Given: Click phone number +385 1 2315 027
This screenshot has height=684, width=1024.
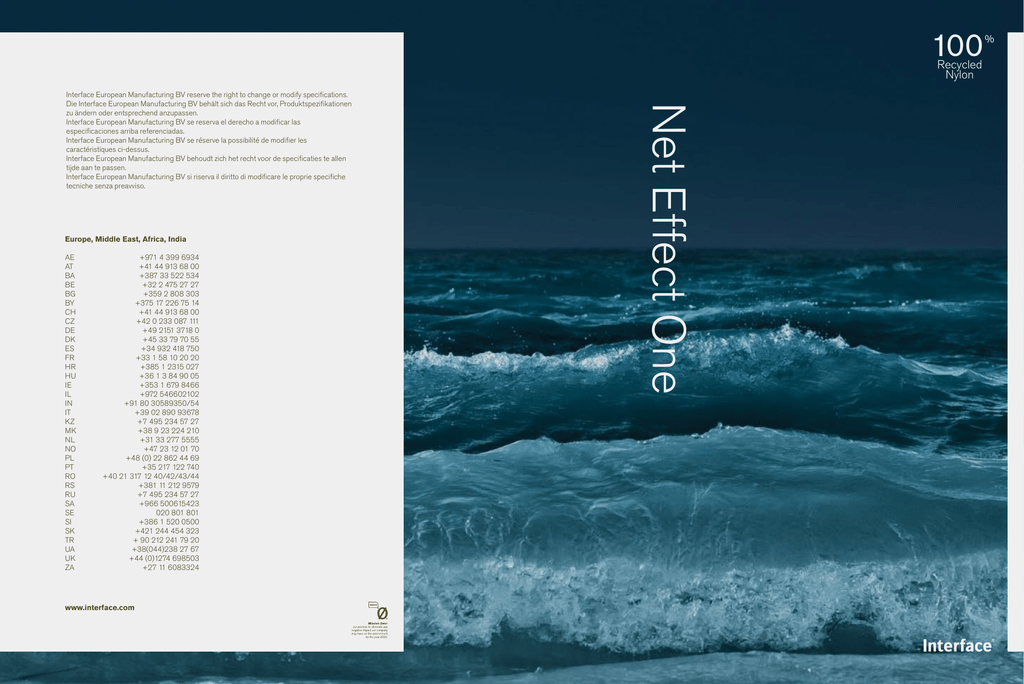Looking at the screenshot, I should coord(170,367).
